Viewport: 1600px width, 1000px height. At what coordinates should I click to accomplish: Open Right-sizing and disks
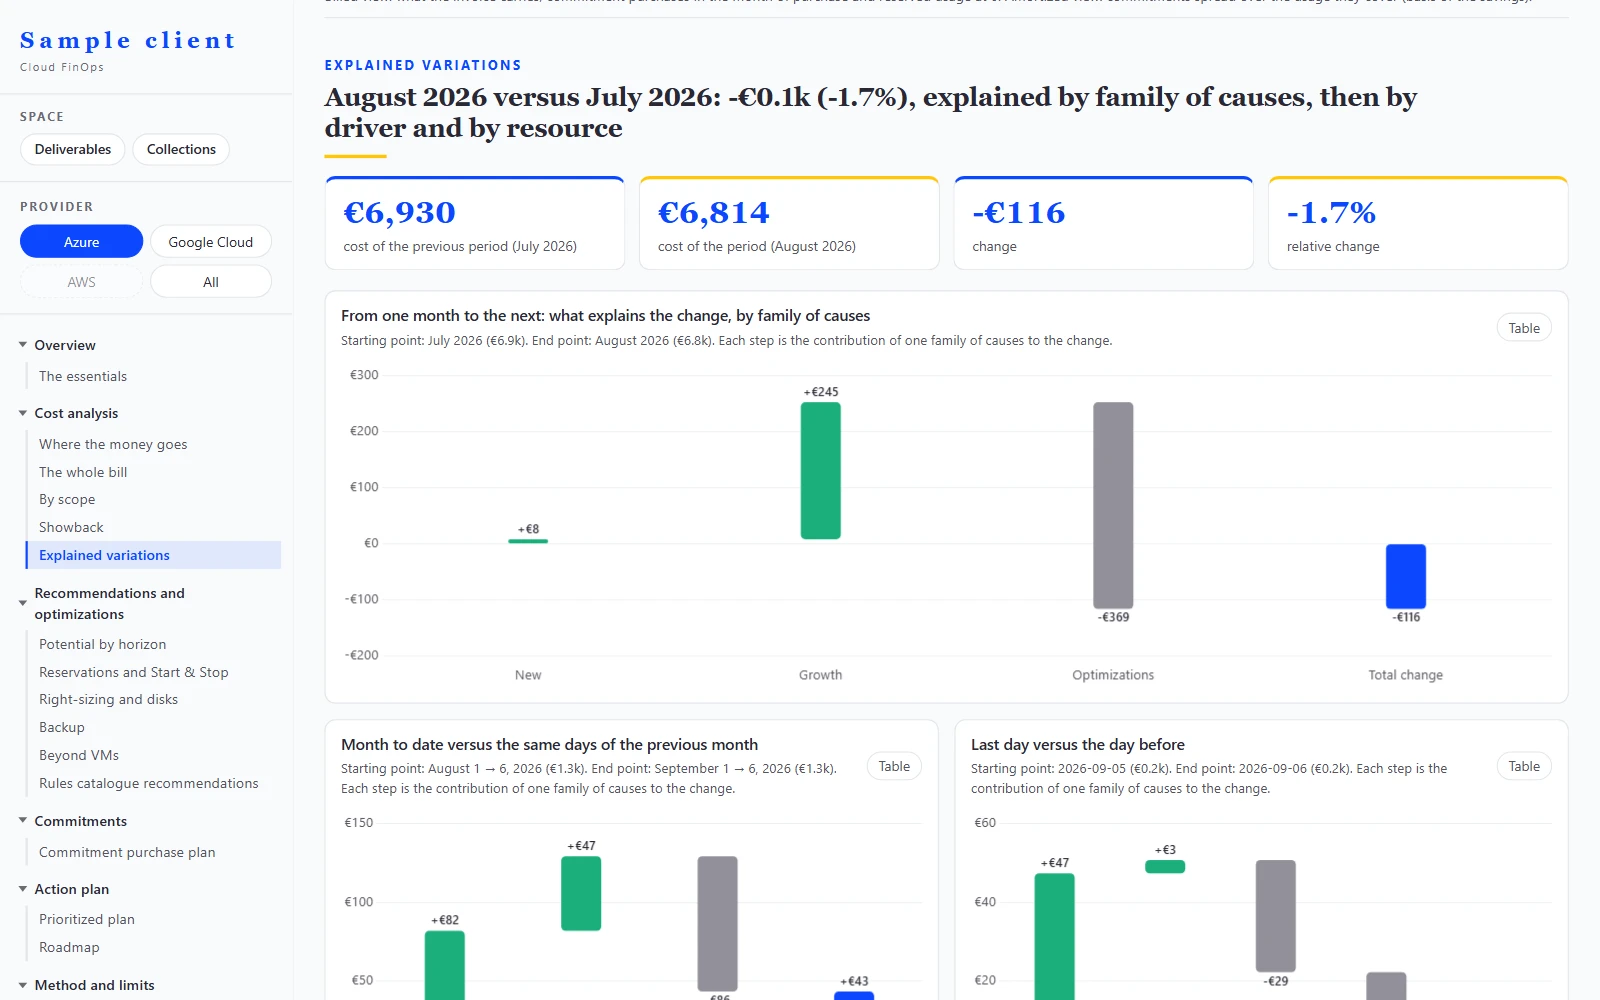(108, 699)
